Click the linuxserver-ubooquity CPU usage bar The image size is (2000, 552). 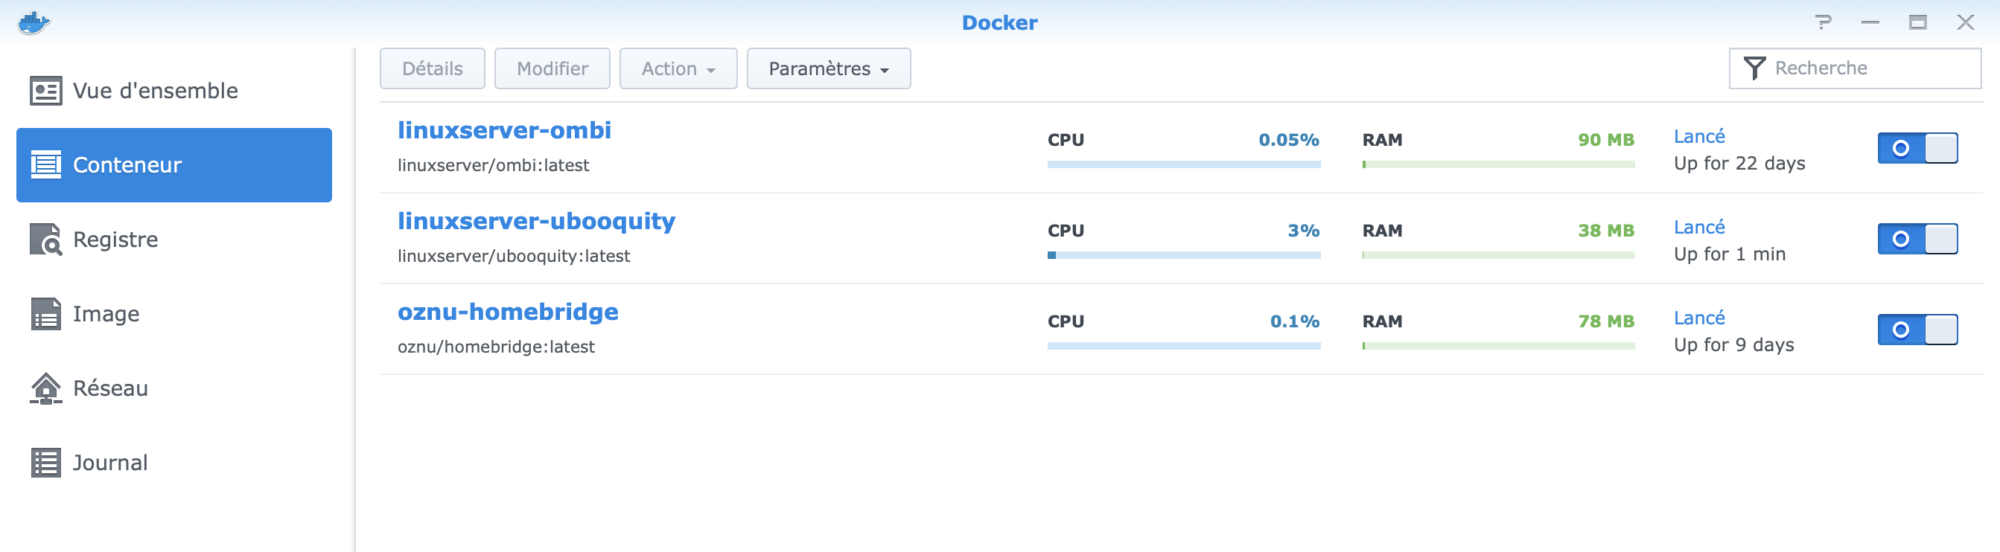pos(1184,255)
